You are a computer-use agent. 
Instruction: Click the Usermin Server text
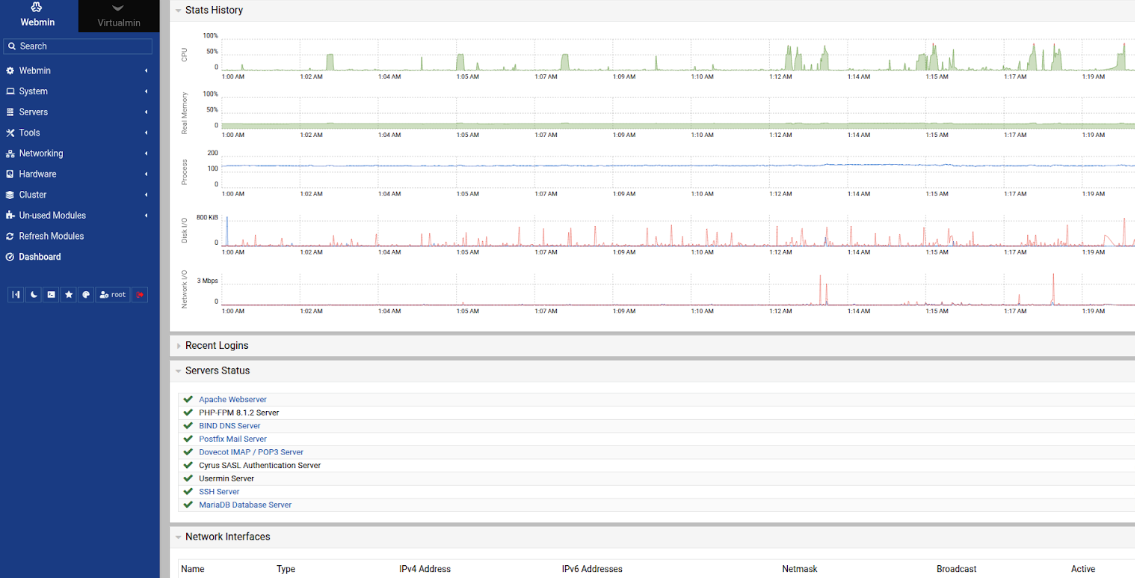(227, 479)
